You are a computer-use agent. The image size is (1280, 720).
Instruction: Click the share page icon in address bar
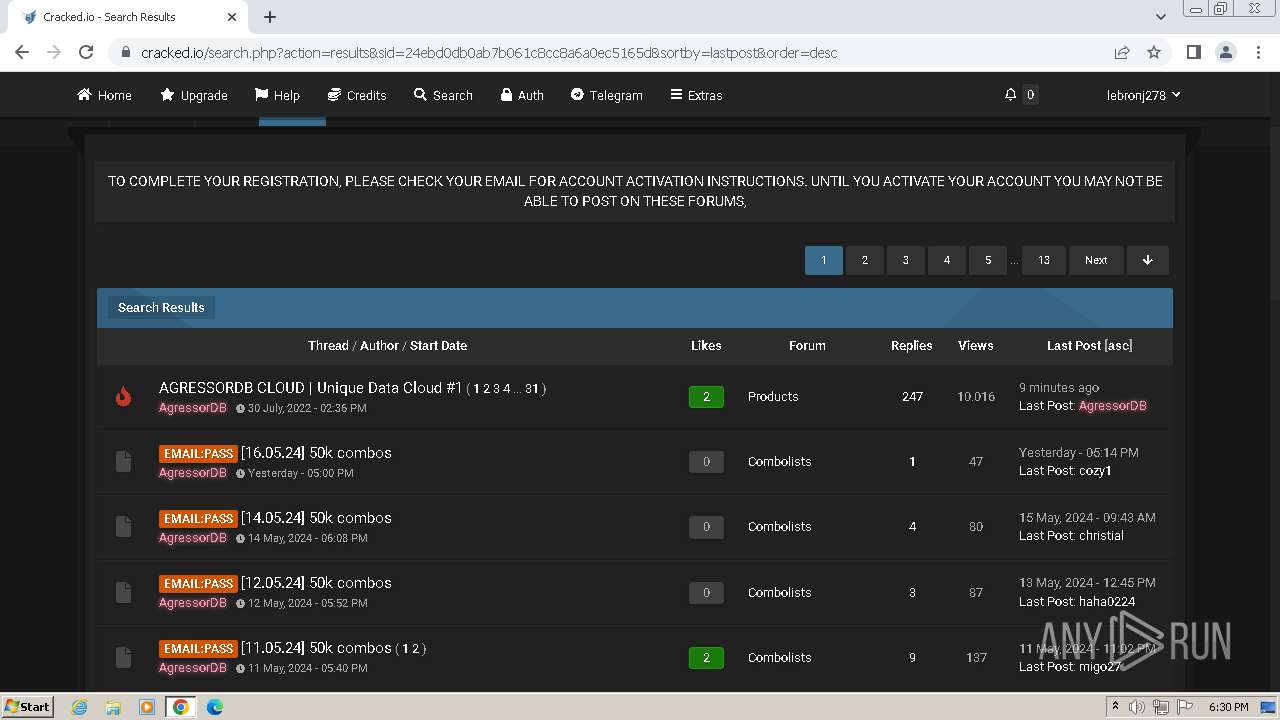(x=1122, y=52)
